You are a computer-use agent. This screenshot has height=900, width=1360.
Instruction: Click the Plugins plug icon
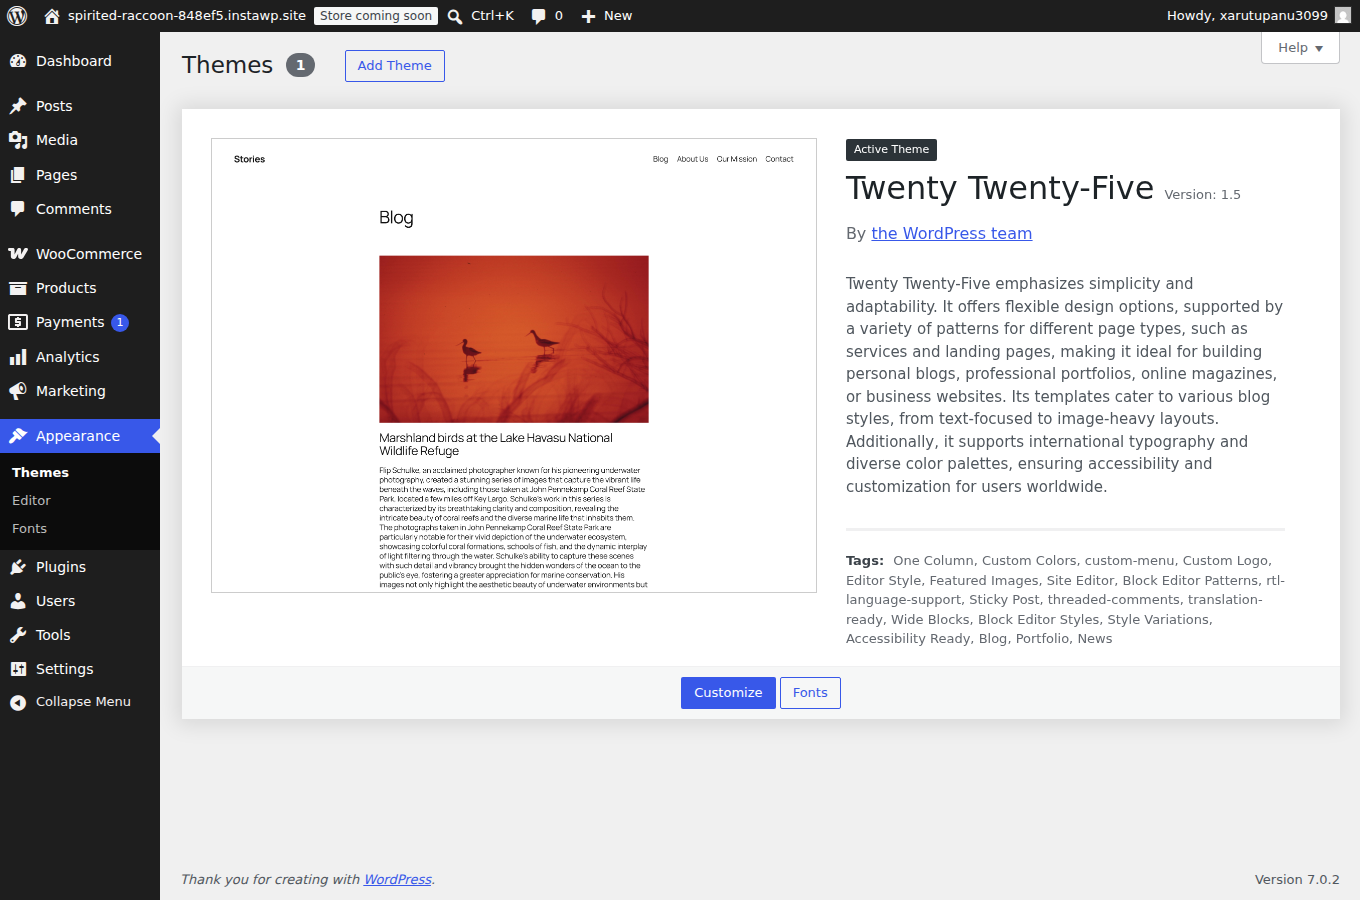point(18,567)
